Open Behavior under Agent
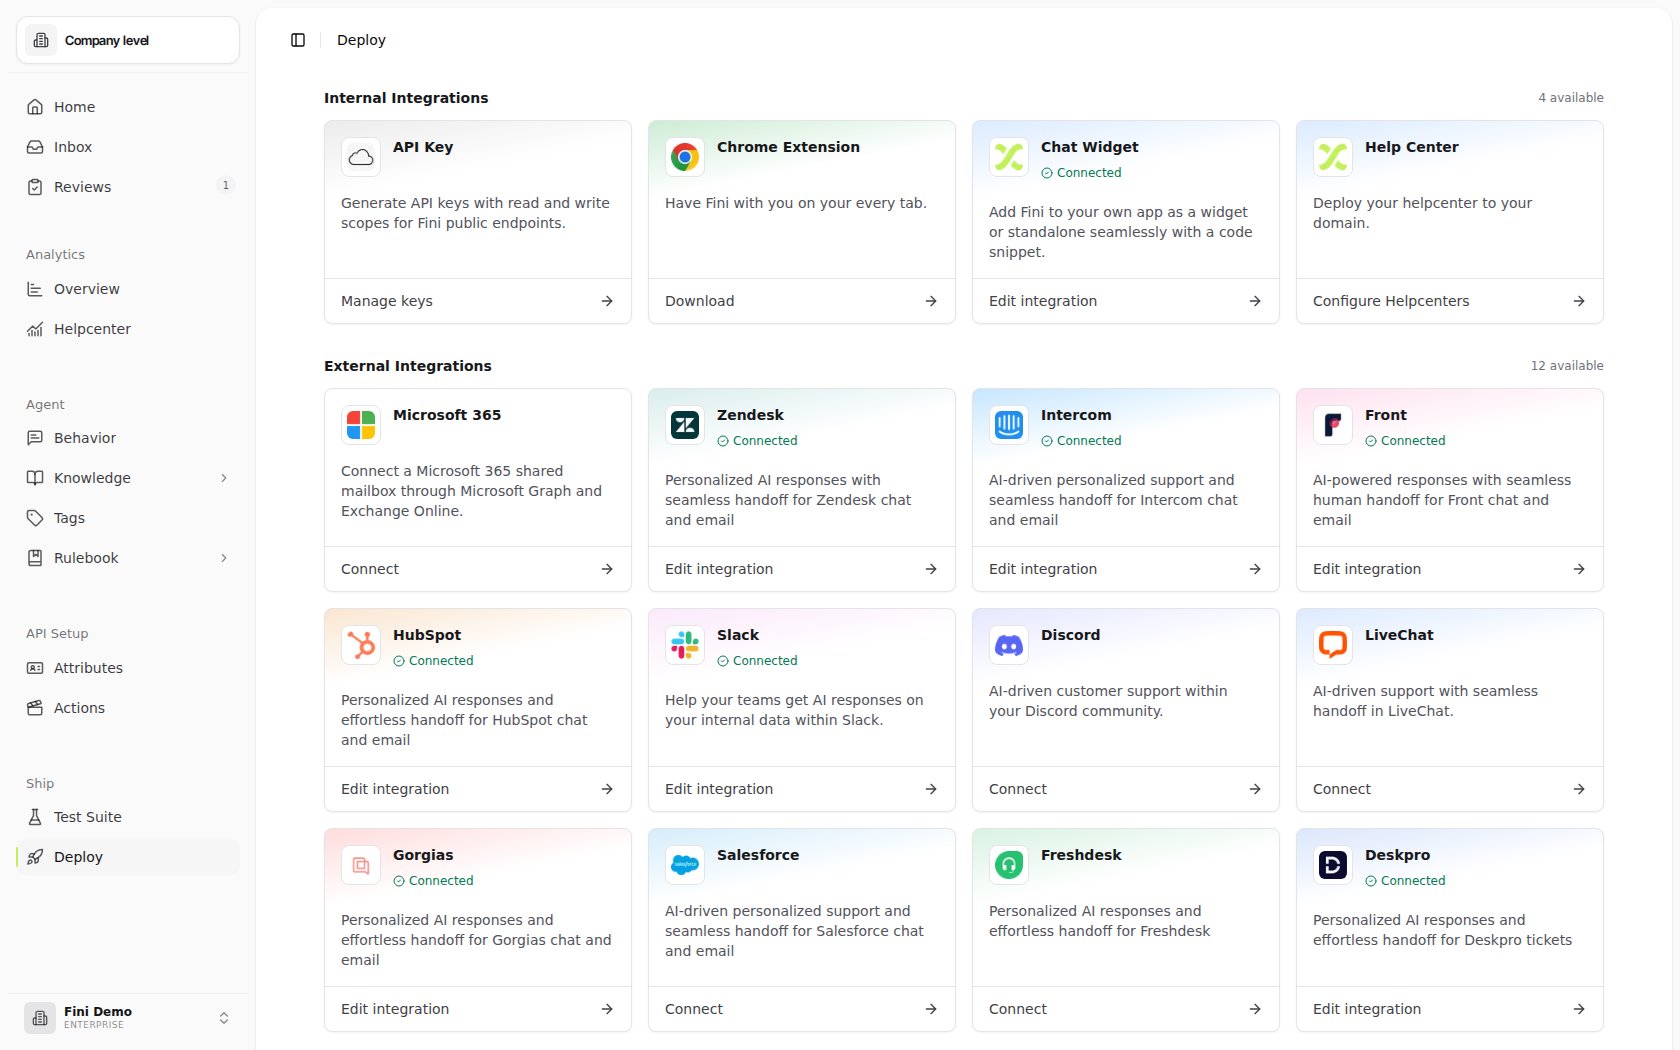Image resolution: width=1680 pixels, height=1050 pixels. pyautogui.click(x=128, y=438)
